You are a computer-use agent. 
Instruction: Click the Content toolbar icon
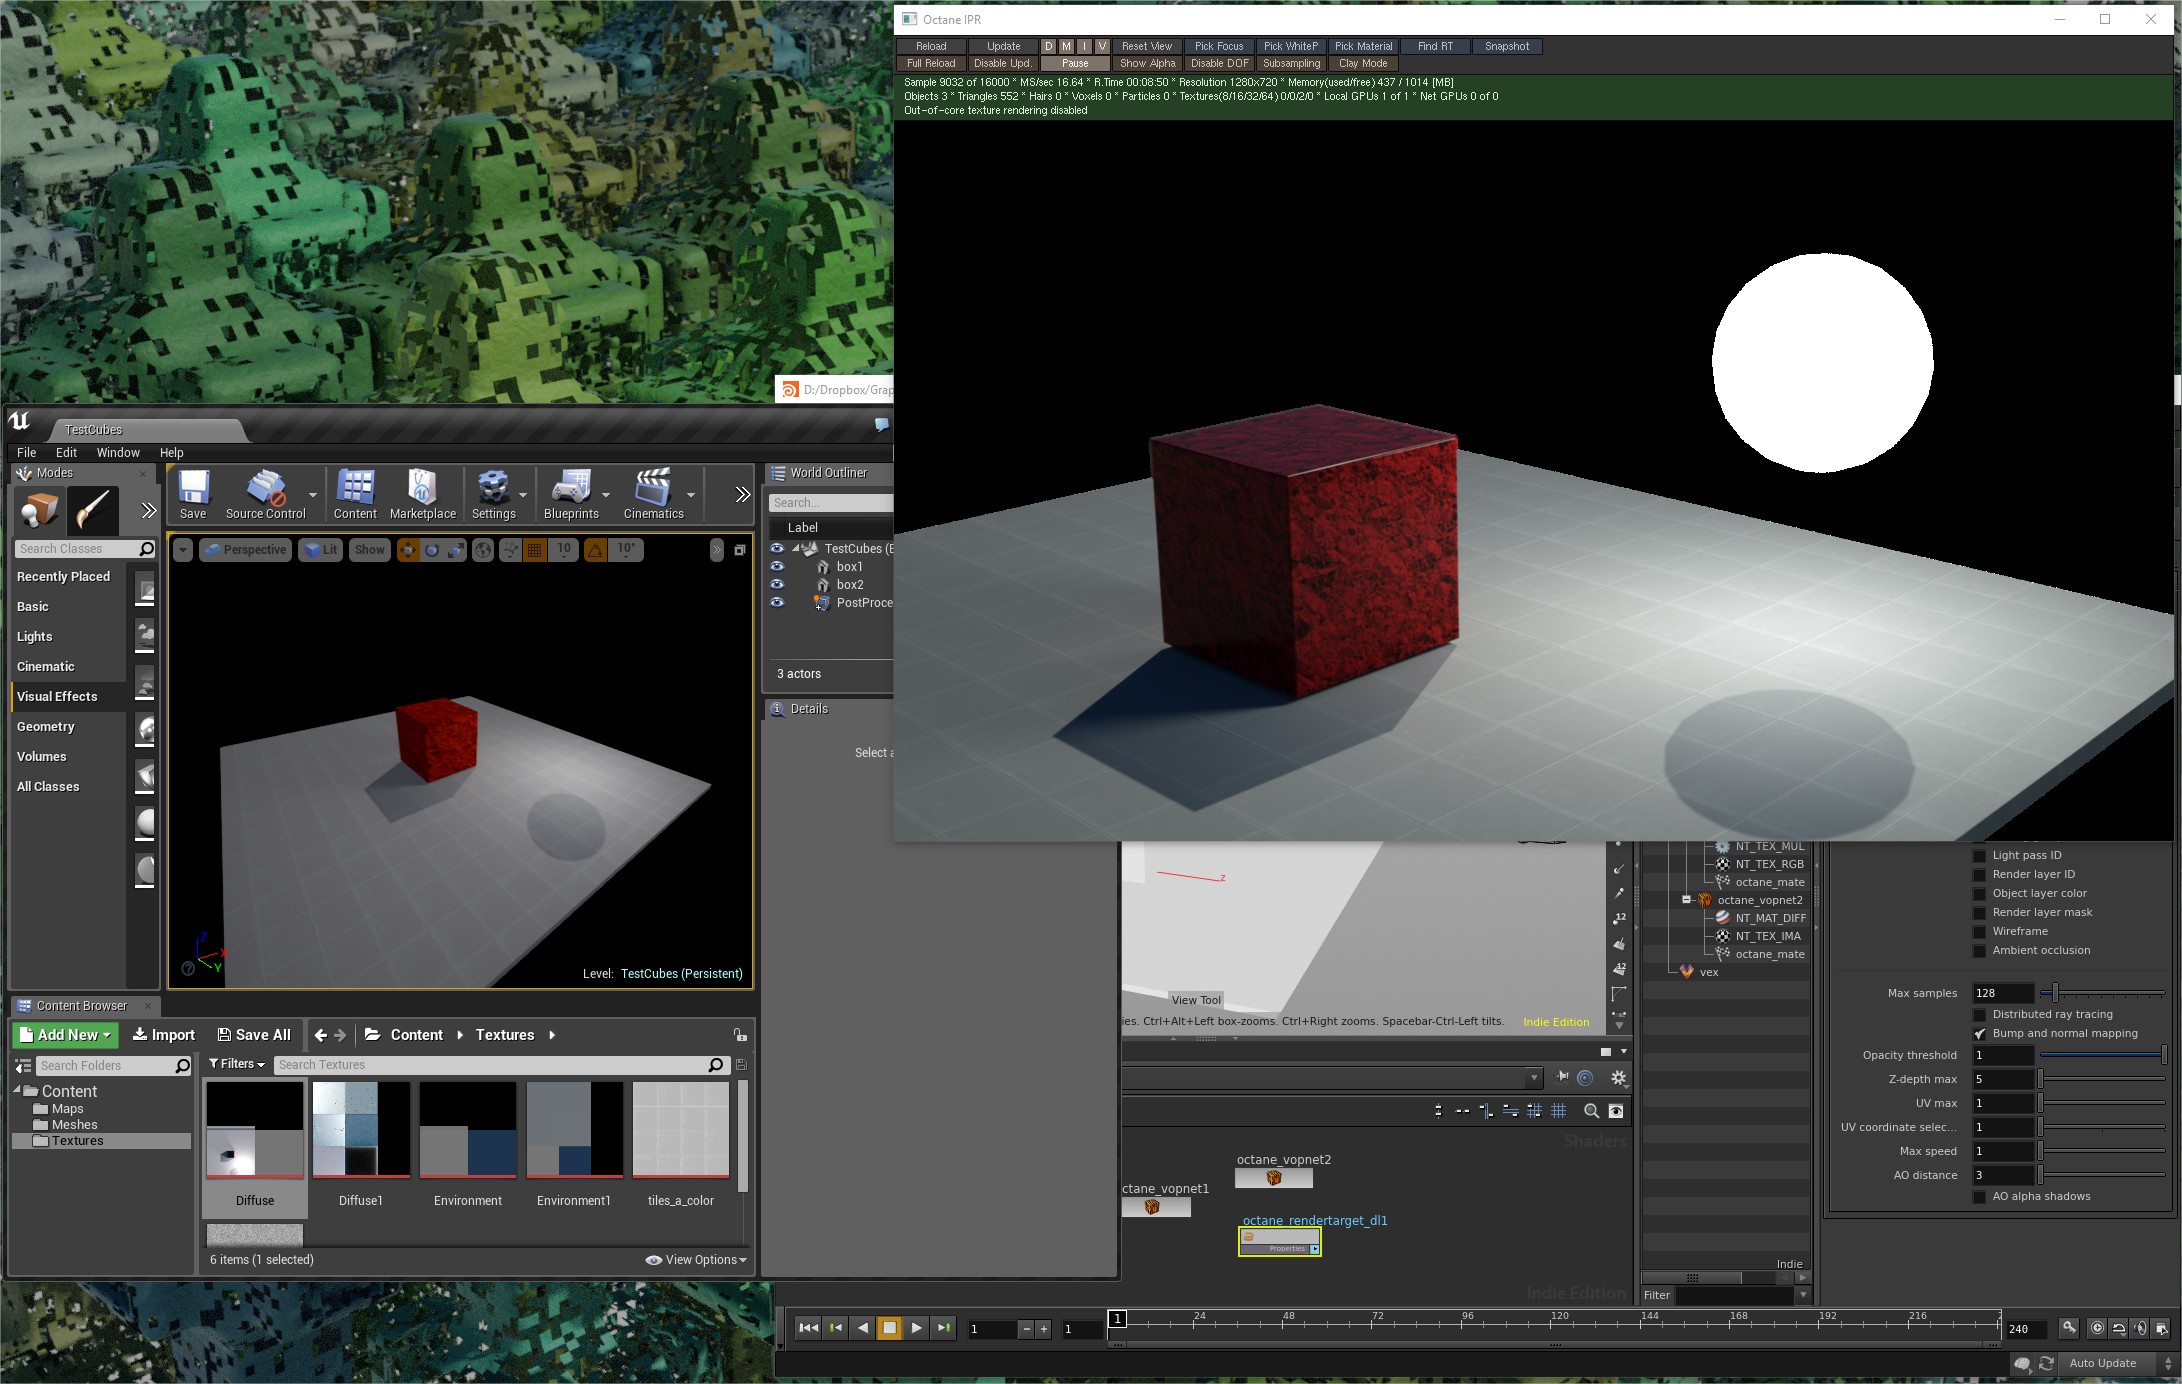[x=355, y=489]
